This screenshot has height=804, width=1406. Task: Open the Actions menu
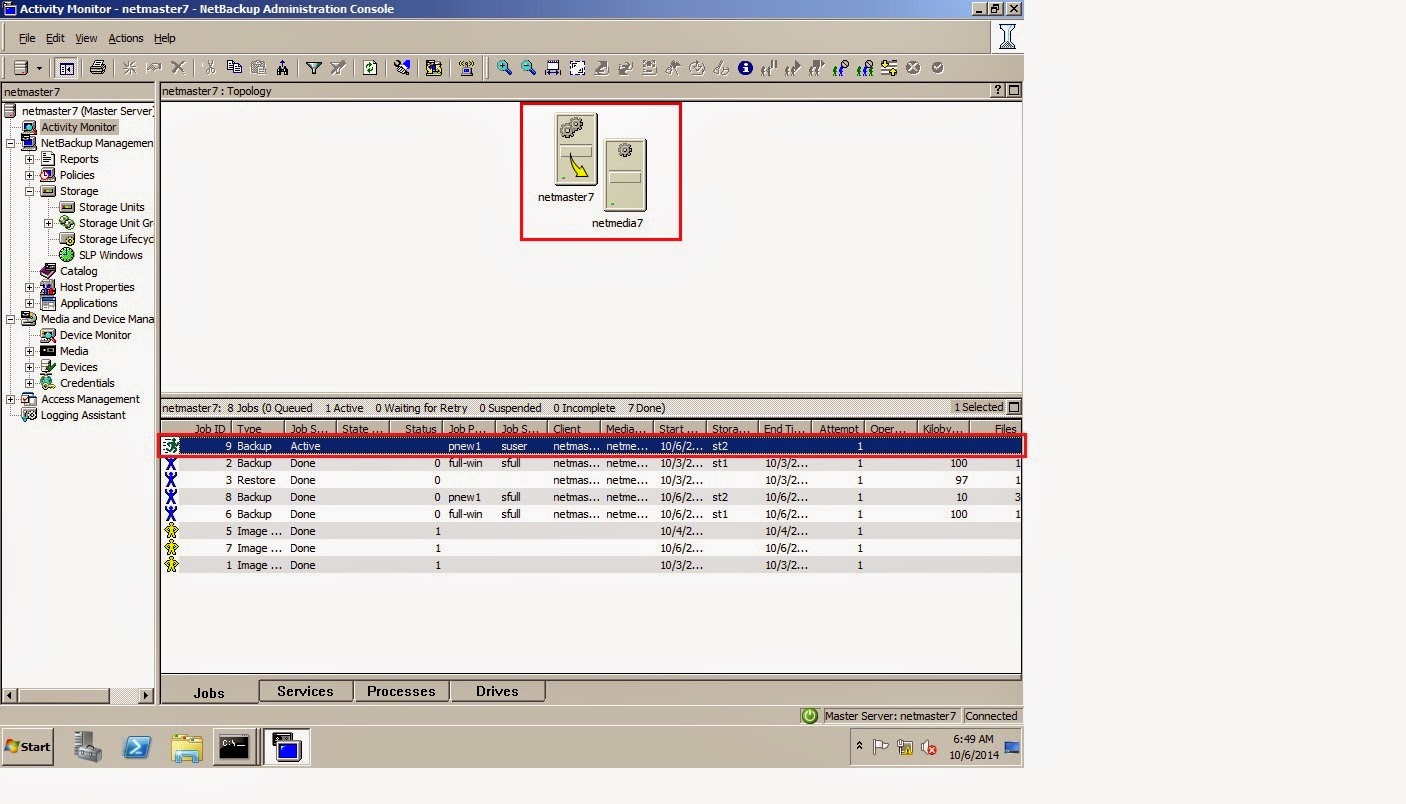[x=126, y=38]
